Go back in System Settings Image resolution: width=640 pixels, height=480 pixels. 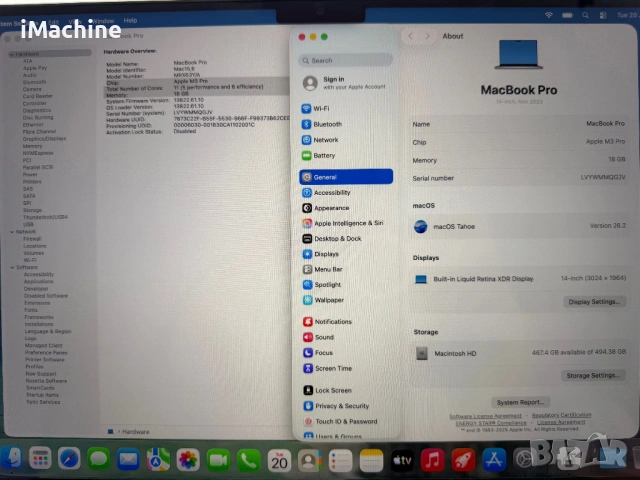pos(411,36)
